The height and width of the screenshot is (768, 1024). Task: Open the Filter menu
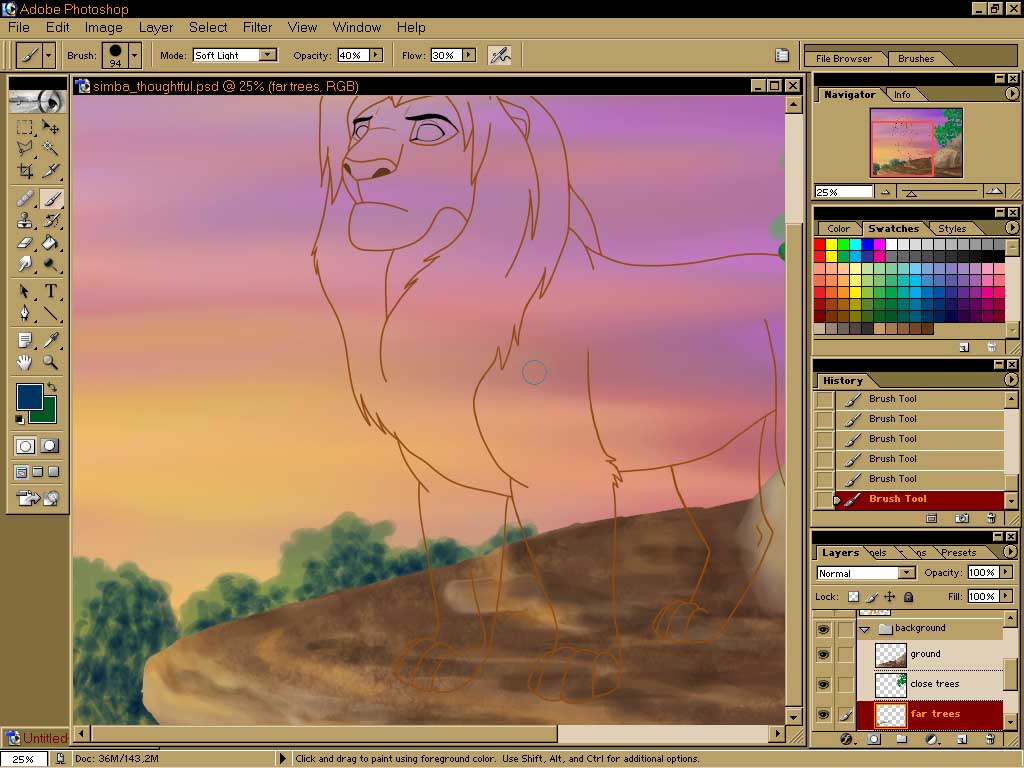pos(257,27)
